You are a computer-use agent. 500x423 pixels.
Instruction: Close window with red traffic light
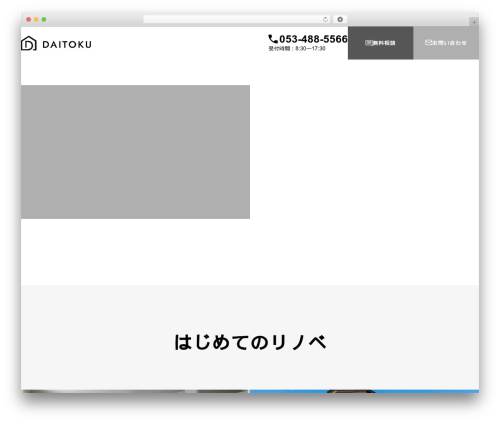coord(29,19)
